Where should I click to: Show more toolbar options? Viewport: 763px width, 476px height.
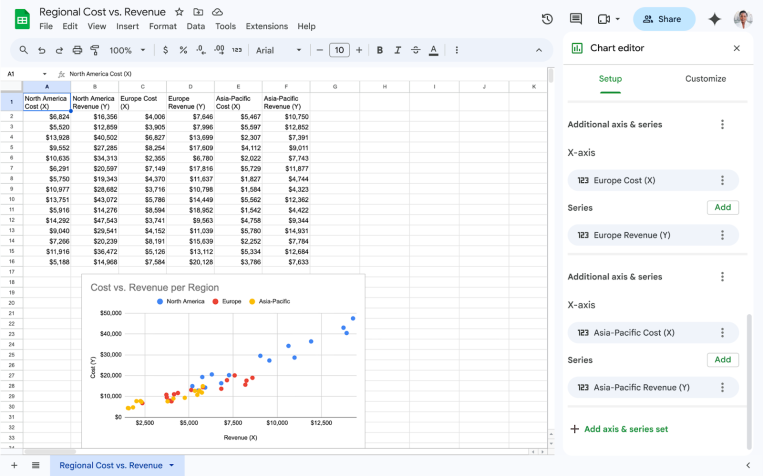pyautogui.click(x=456, y=50)
